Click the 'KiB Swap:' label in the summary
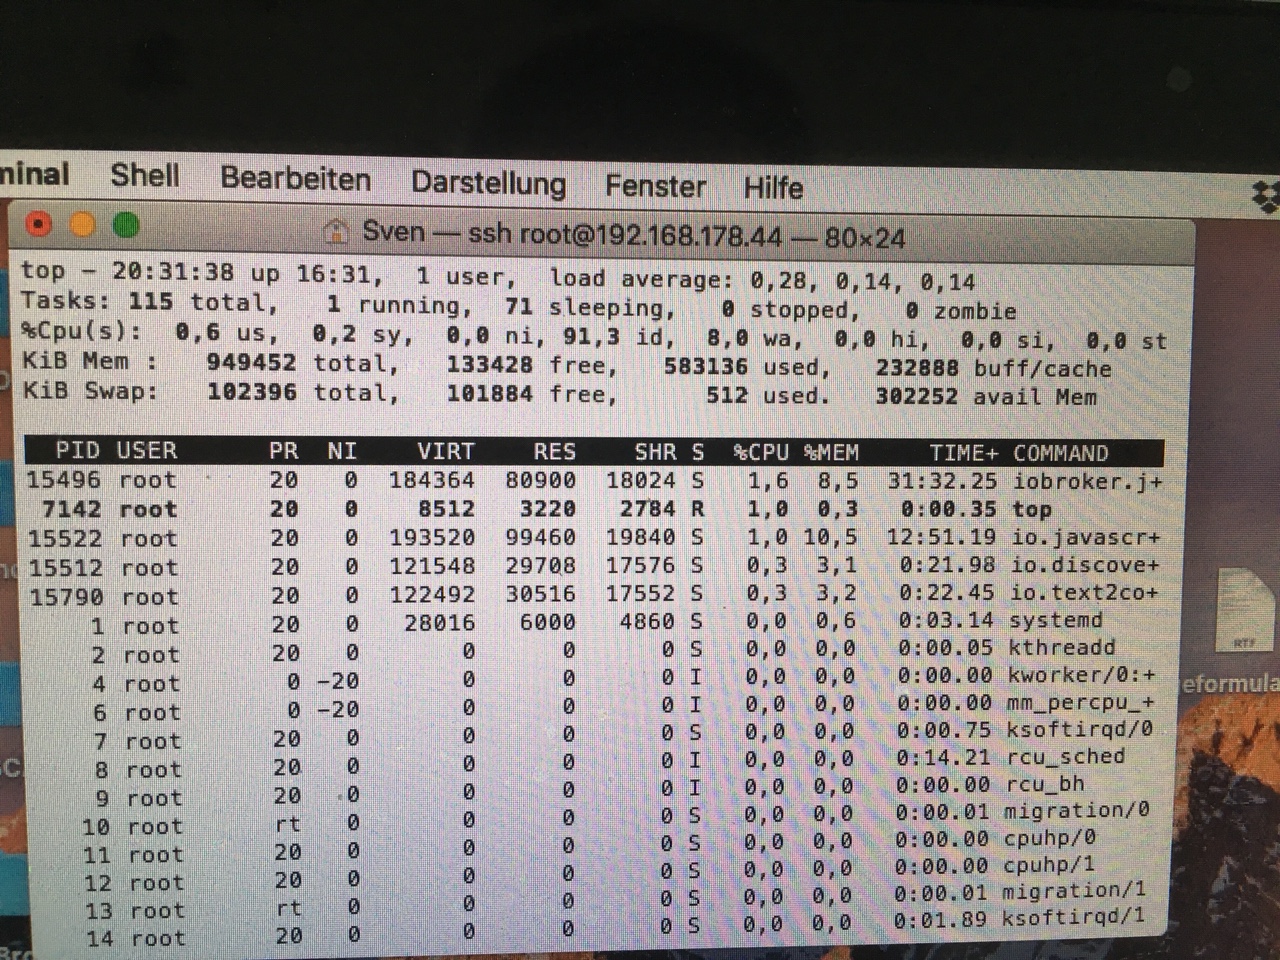This screenshot has height=960, width=1280. click(x=90, y=389)
